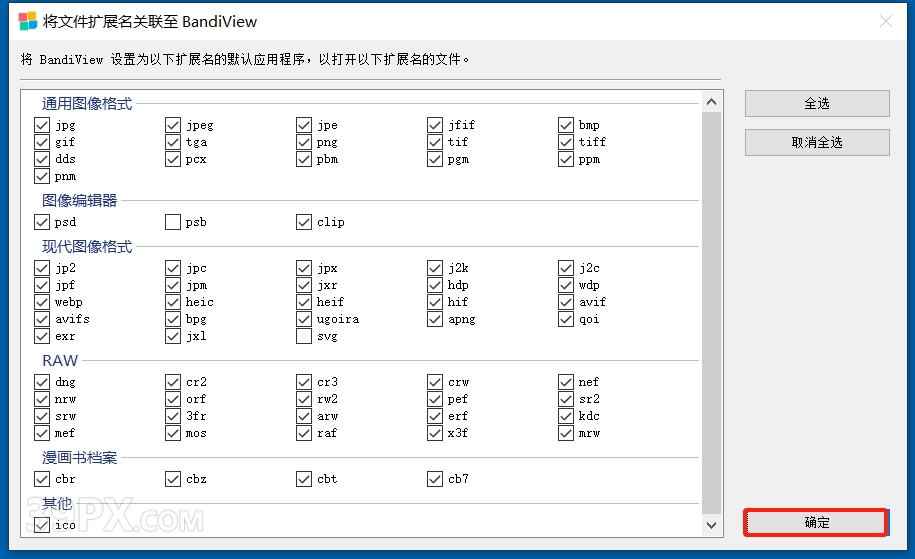Toggle the ugoira checkbox

(x=304, y=319)
